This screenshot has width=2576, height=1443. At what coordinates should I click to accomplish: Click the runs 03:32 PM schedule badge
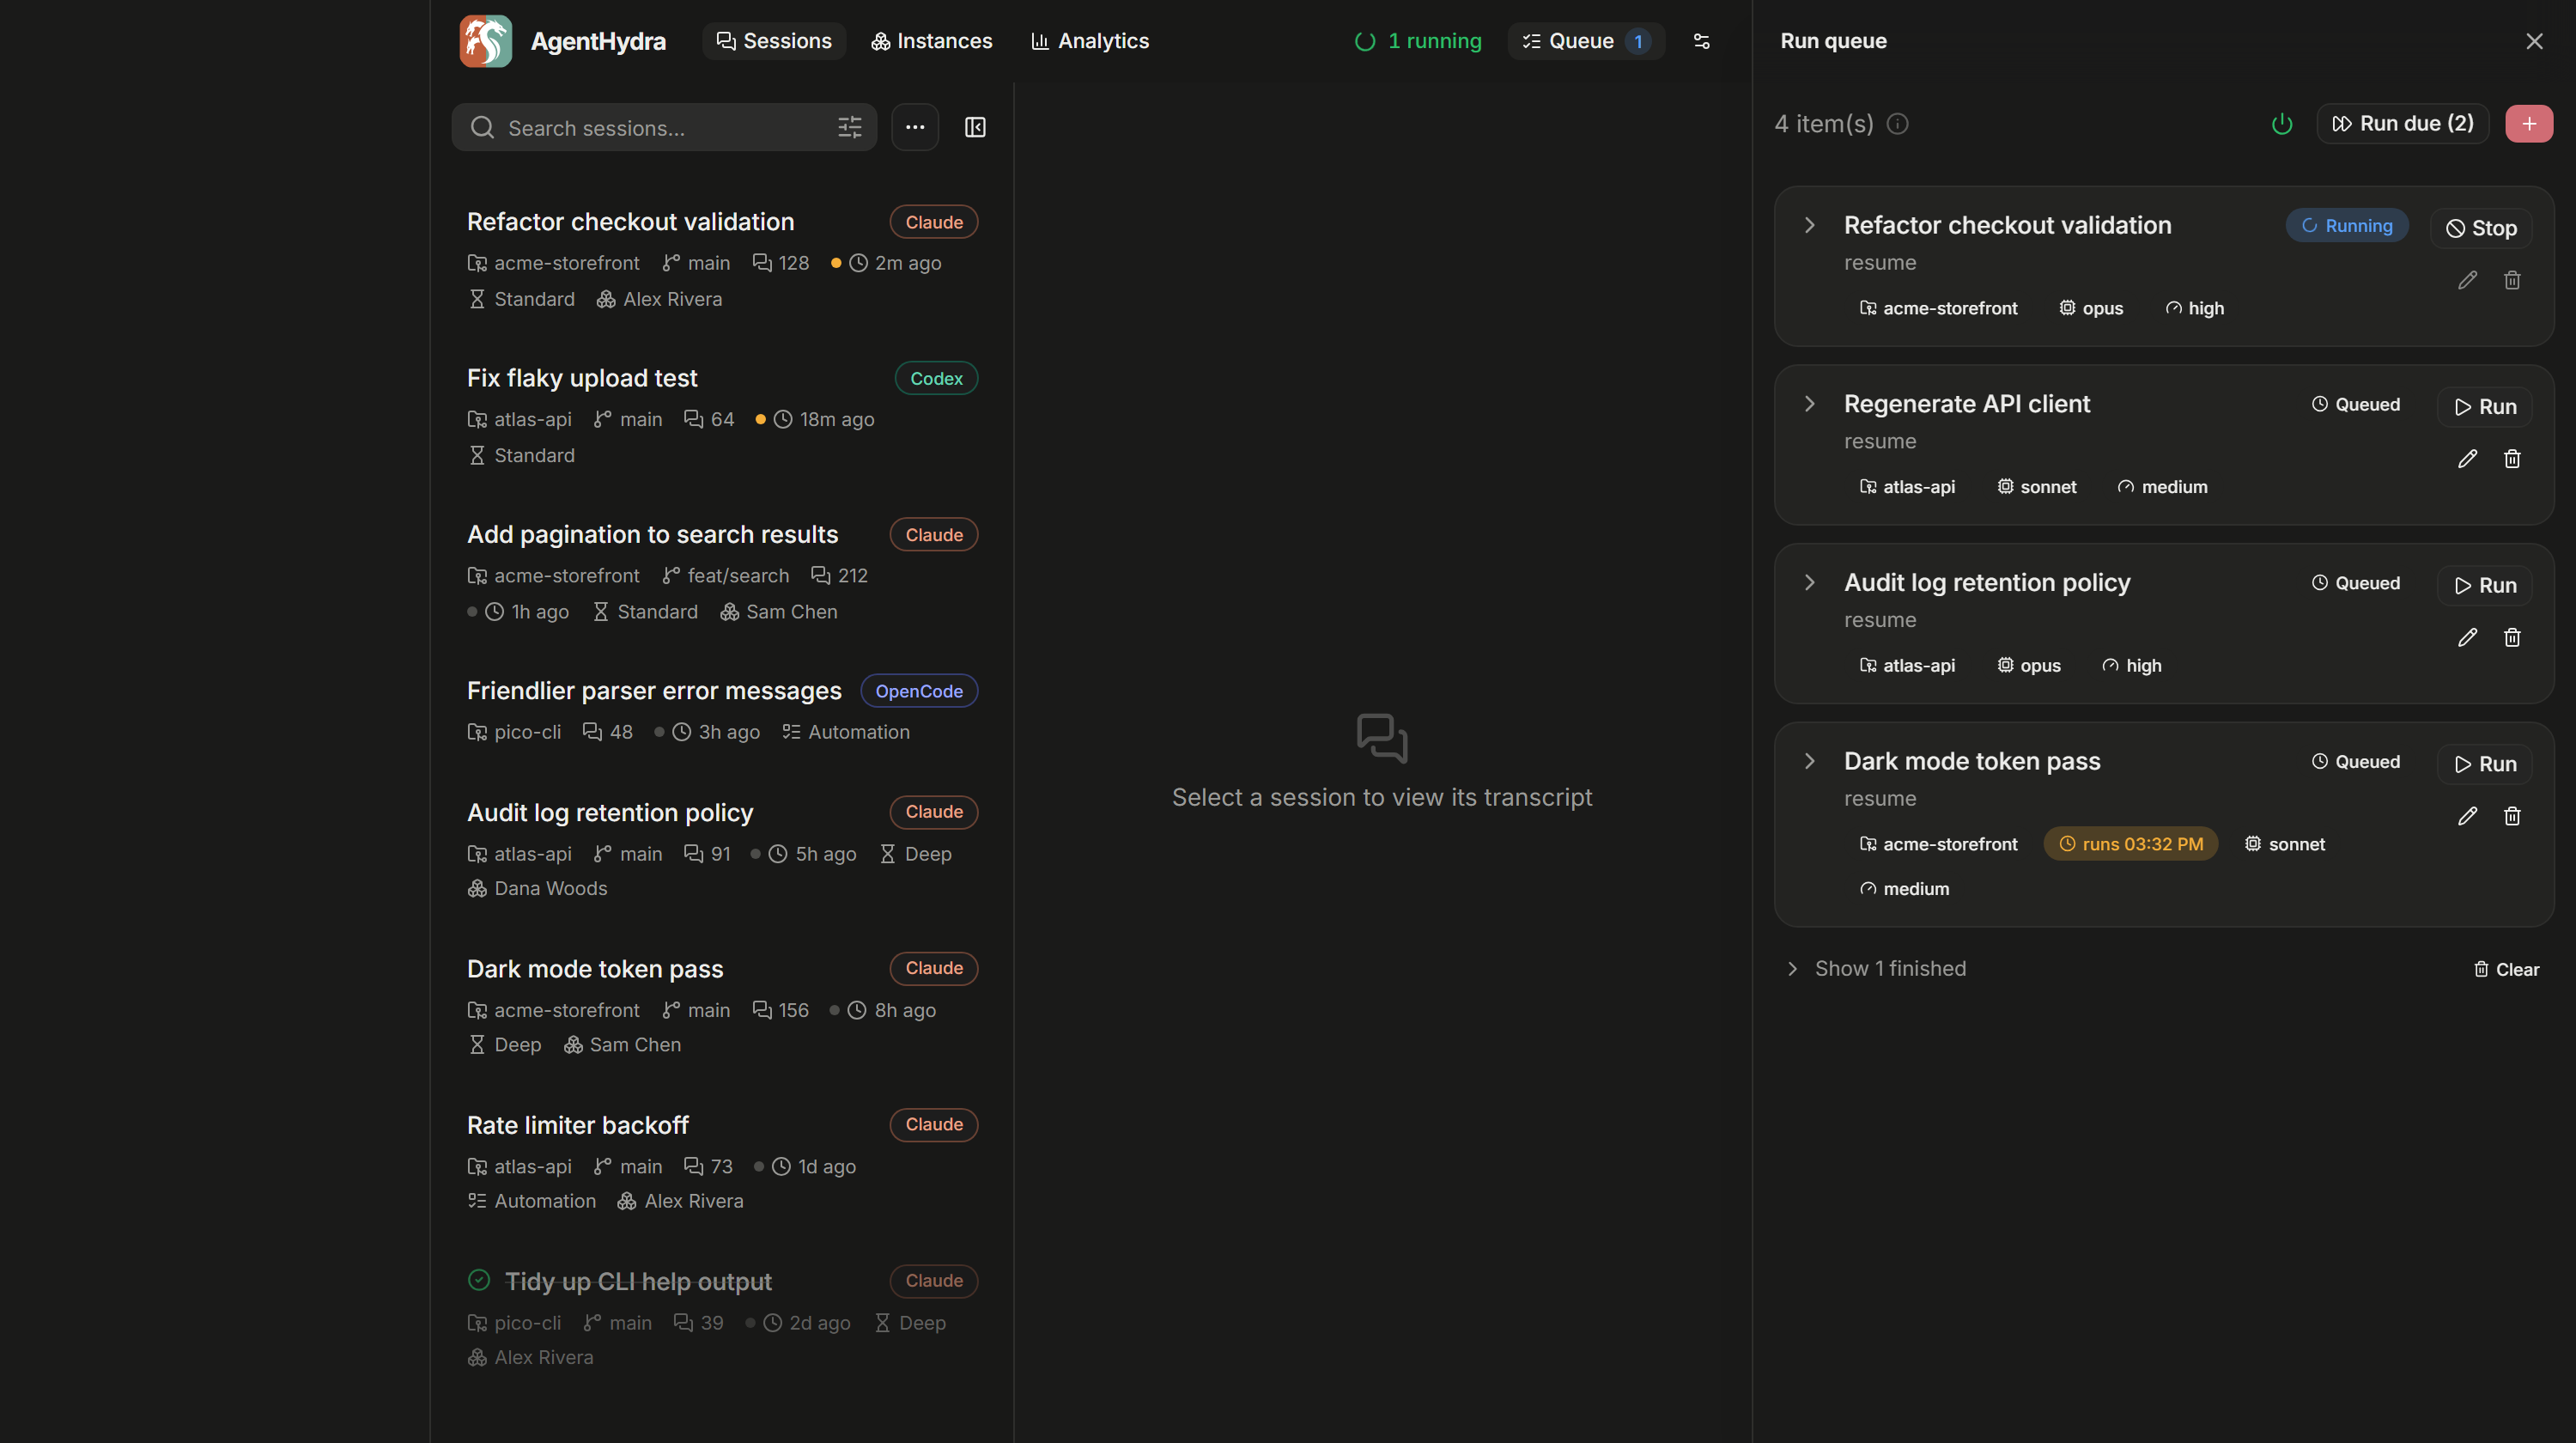tap(2130, 844)
